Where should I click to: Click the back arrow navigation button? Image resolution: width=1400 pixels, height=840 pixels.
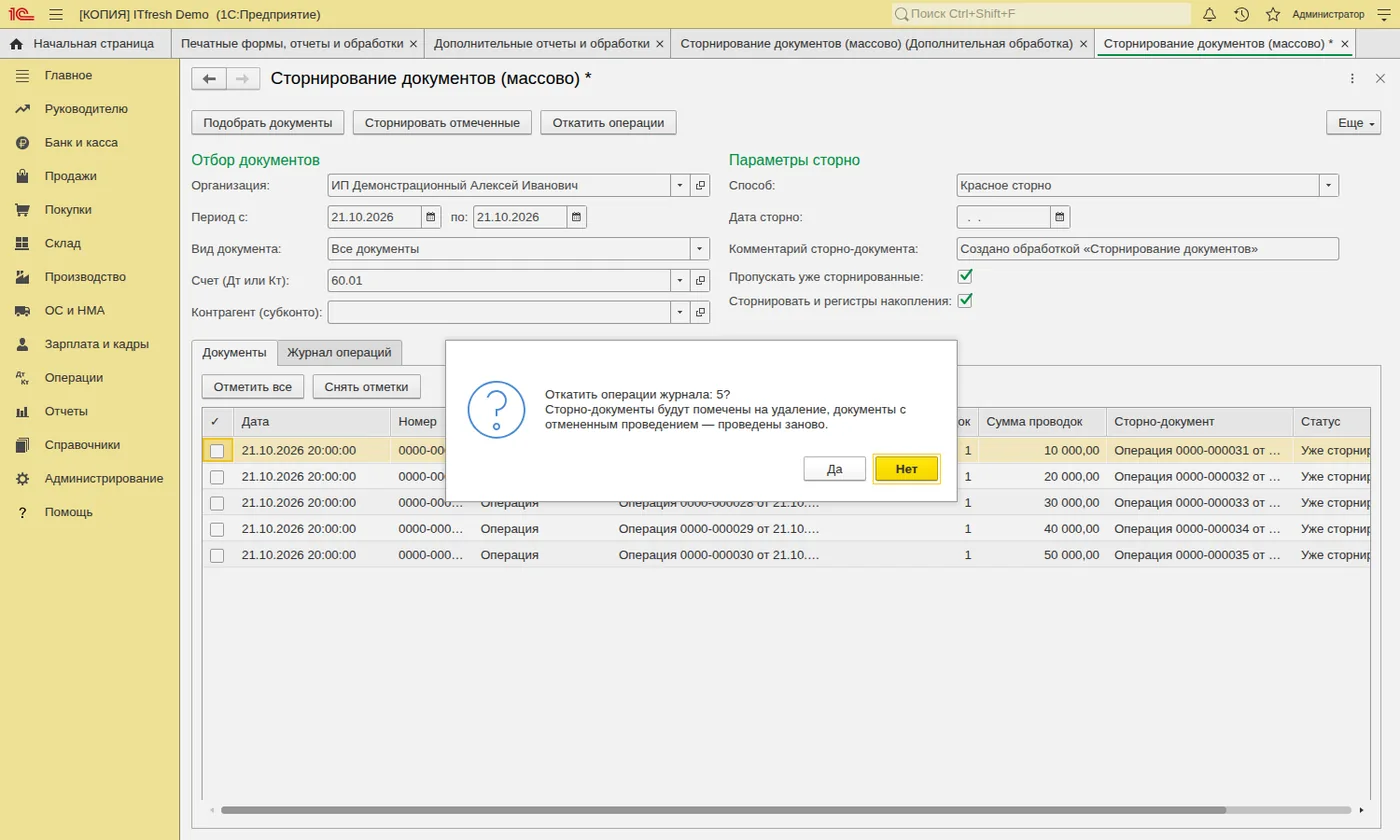tap(209, 79)
